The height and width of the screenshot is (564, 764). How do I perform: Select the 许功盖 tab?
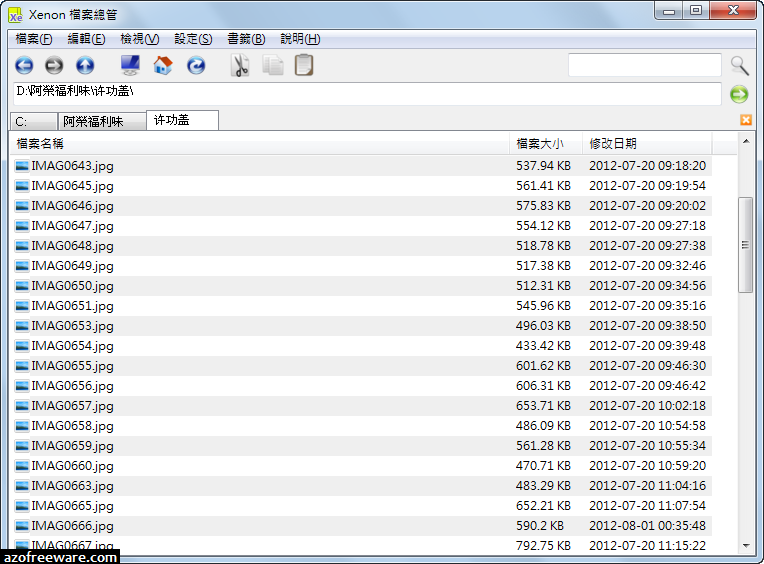coord(182,120)
